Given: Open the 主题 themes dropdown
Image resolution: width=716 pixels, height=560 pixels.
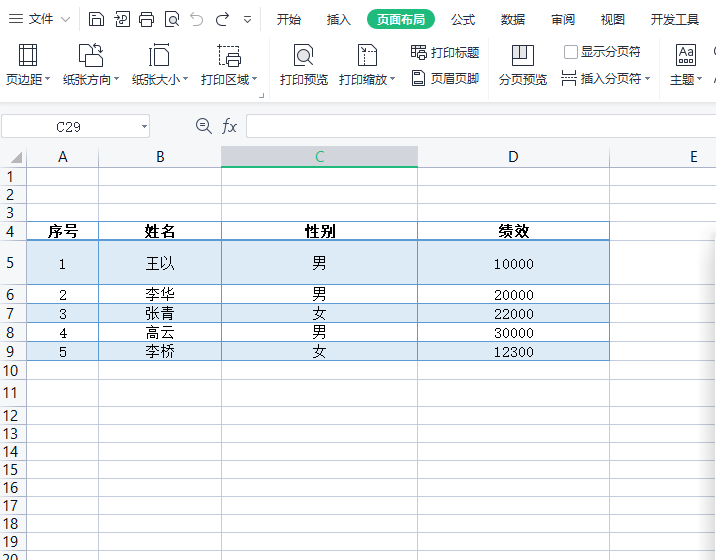Looking at the screenshot, I should (x=686, y=65).
